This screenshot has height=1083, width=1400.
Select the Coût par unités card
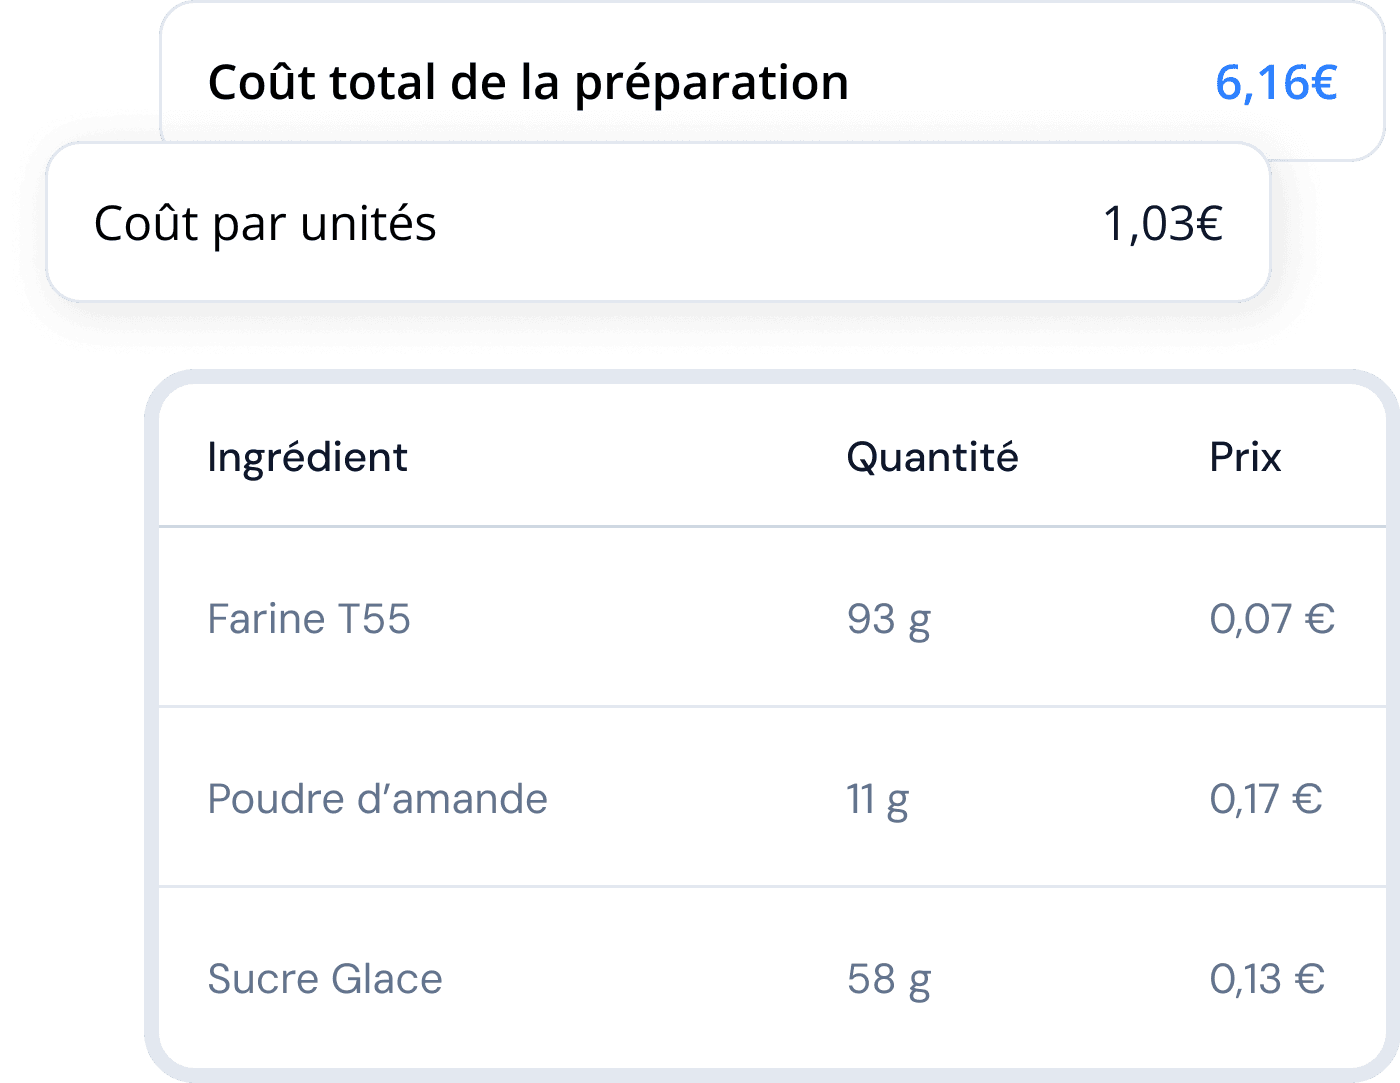(655, 222)
